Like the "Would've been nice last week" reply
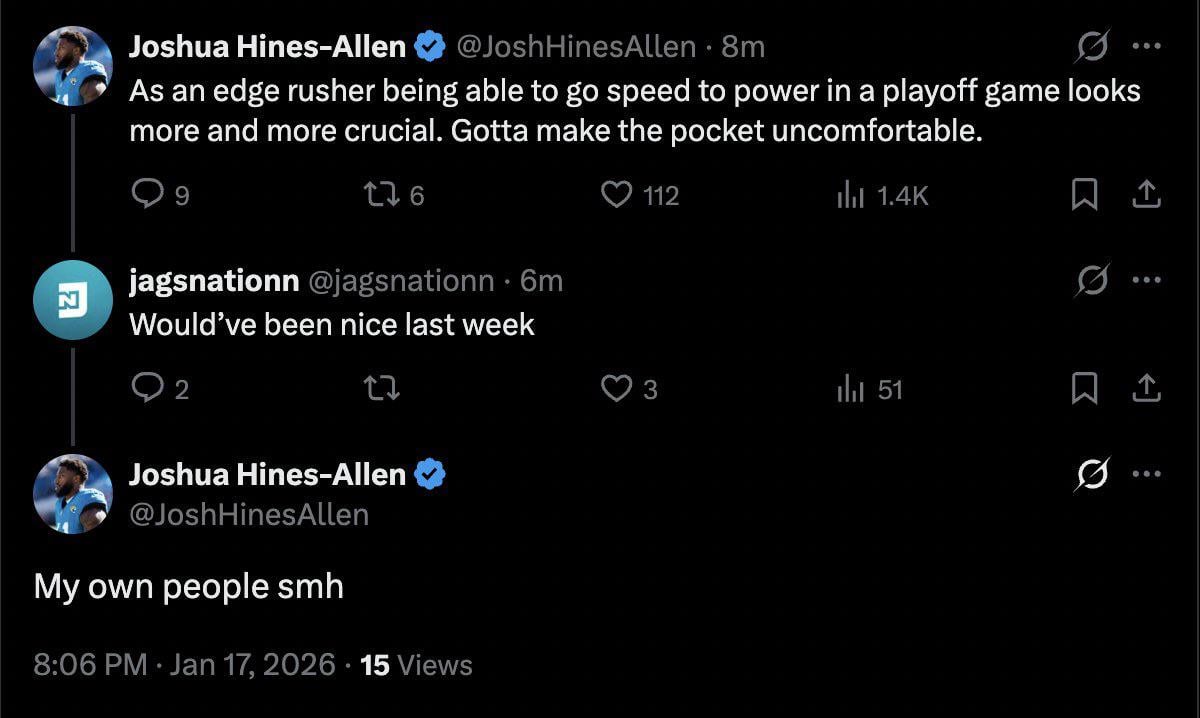Viewport: 1200px width, 718px height. (616, 388)
